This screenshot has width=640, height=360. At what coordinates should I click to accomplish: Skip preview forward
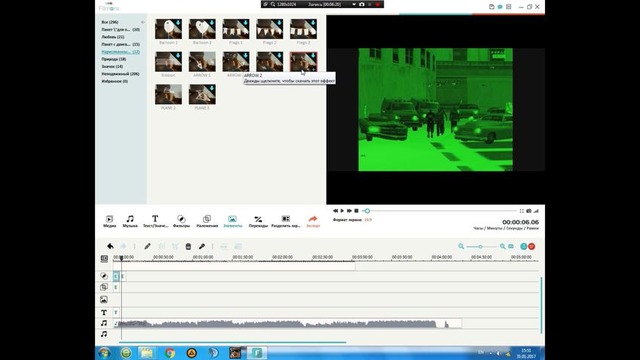(349, 211)
